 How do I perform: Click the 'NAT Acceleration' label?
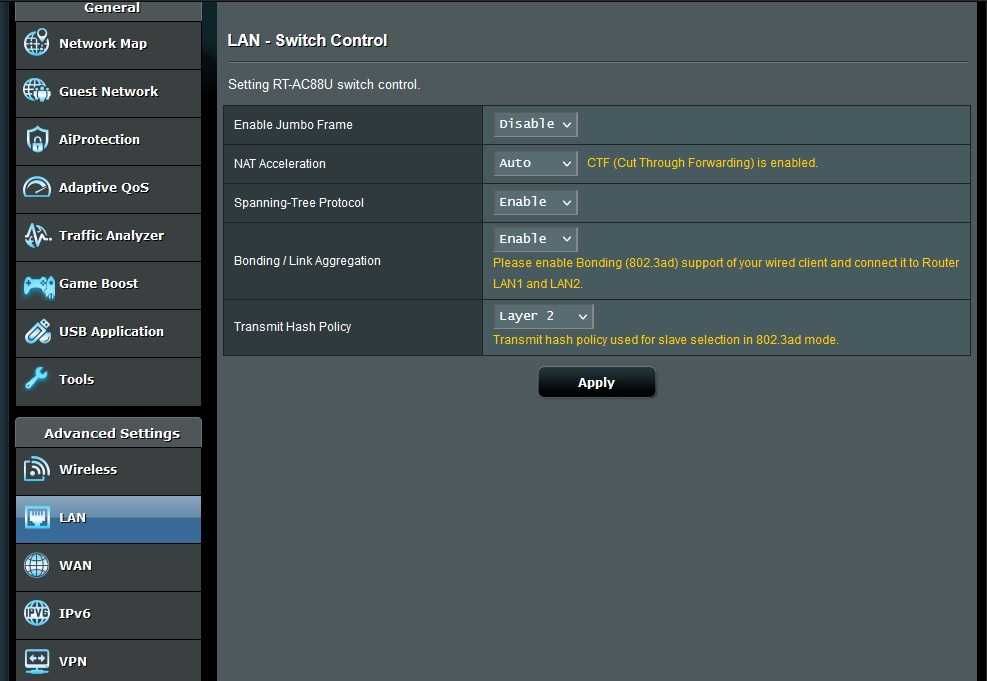(x=279, y=164)
